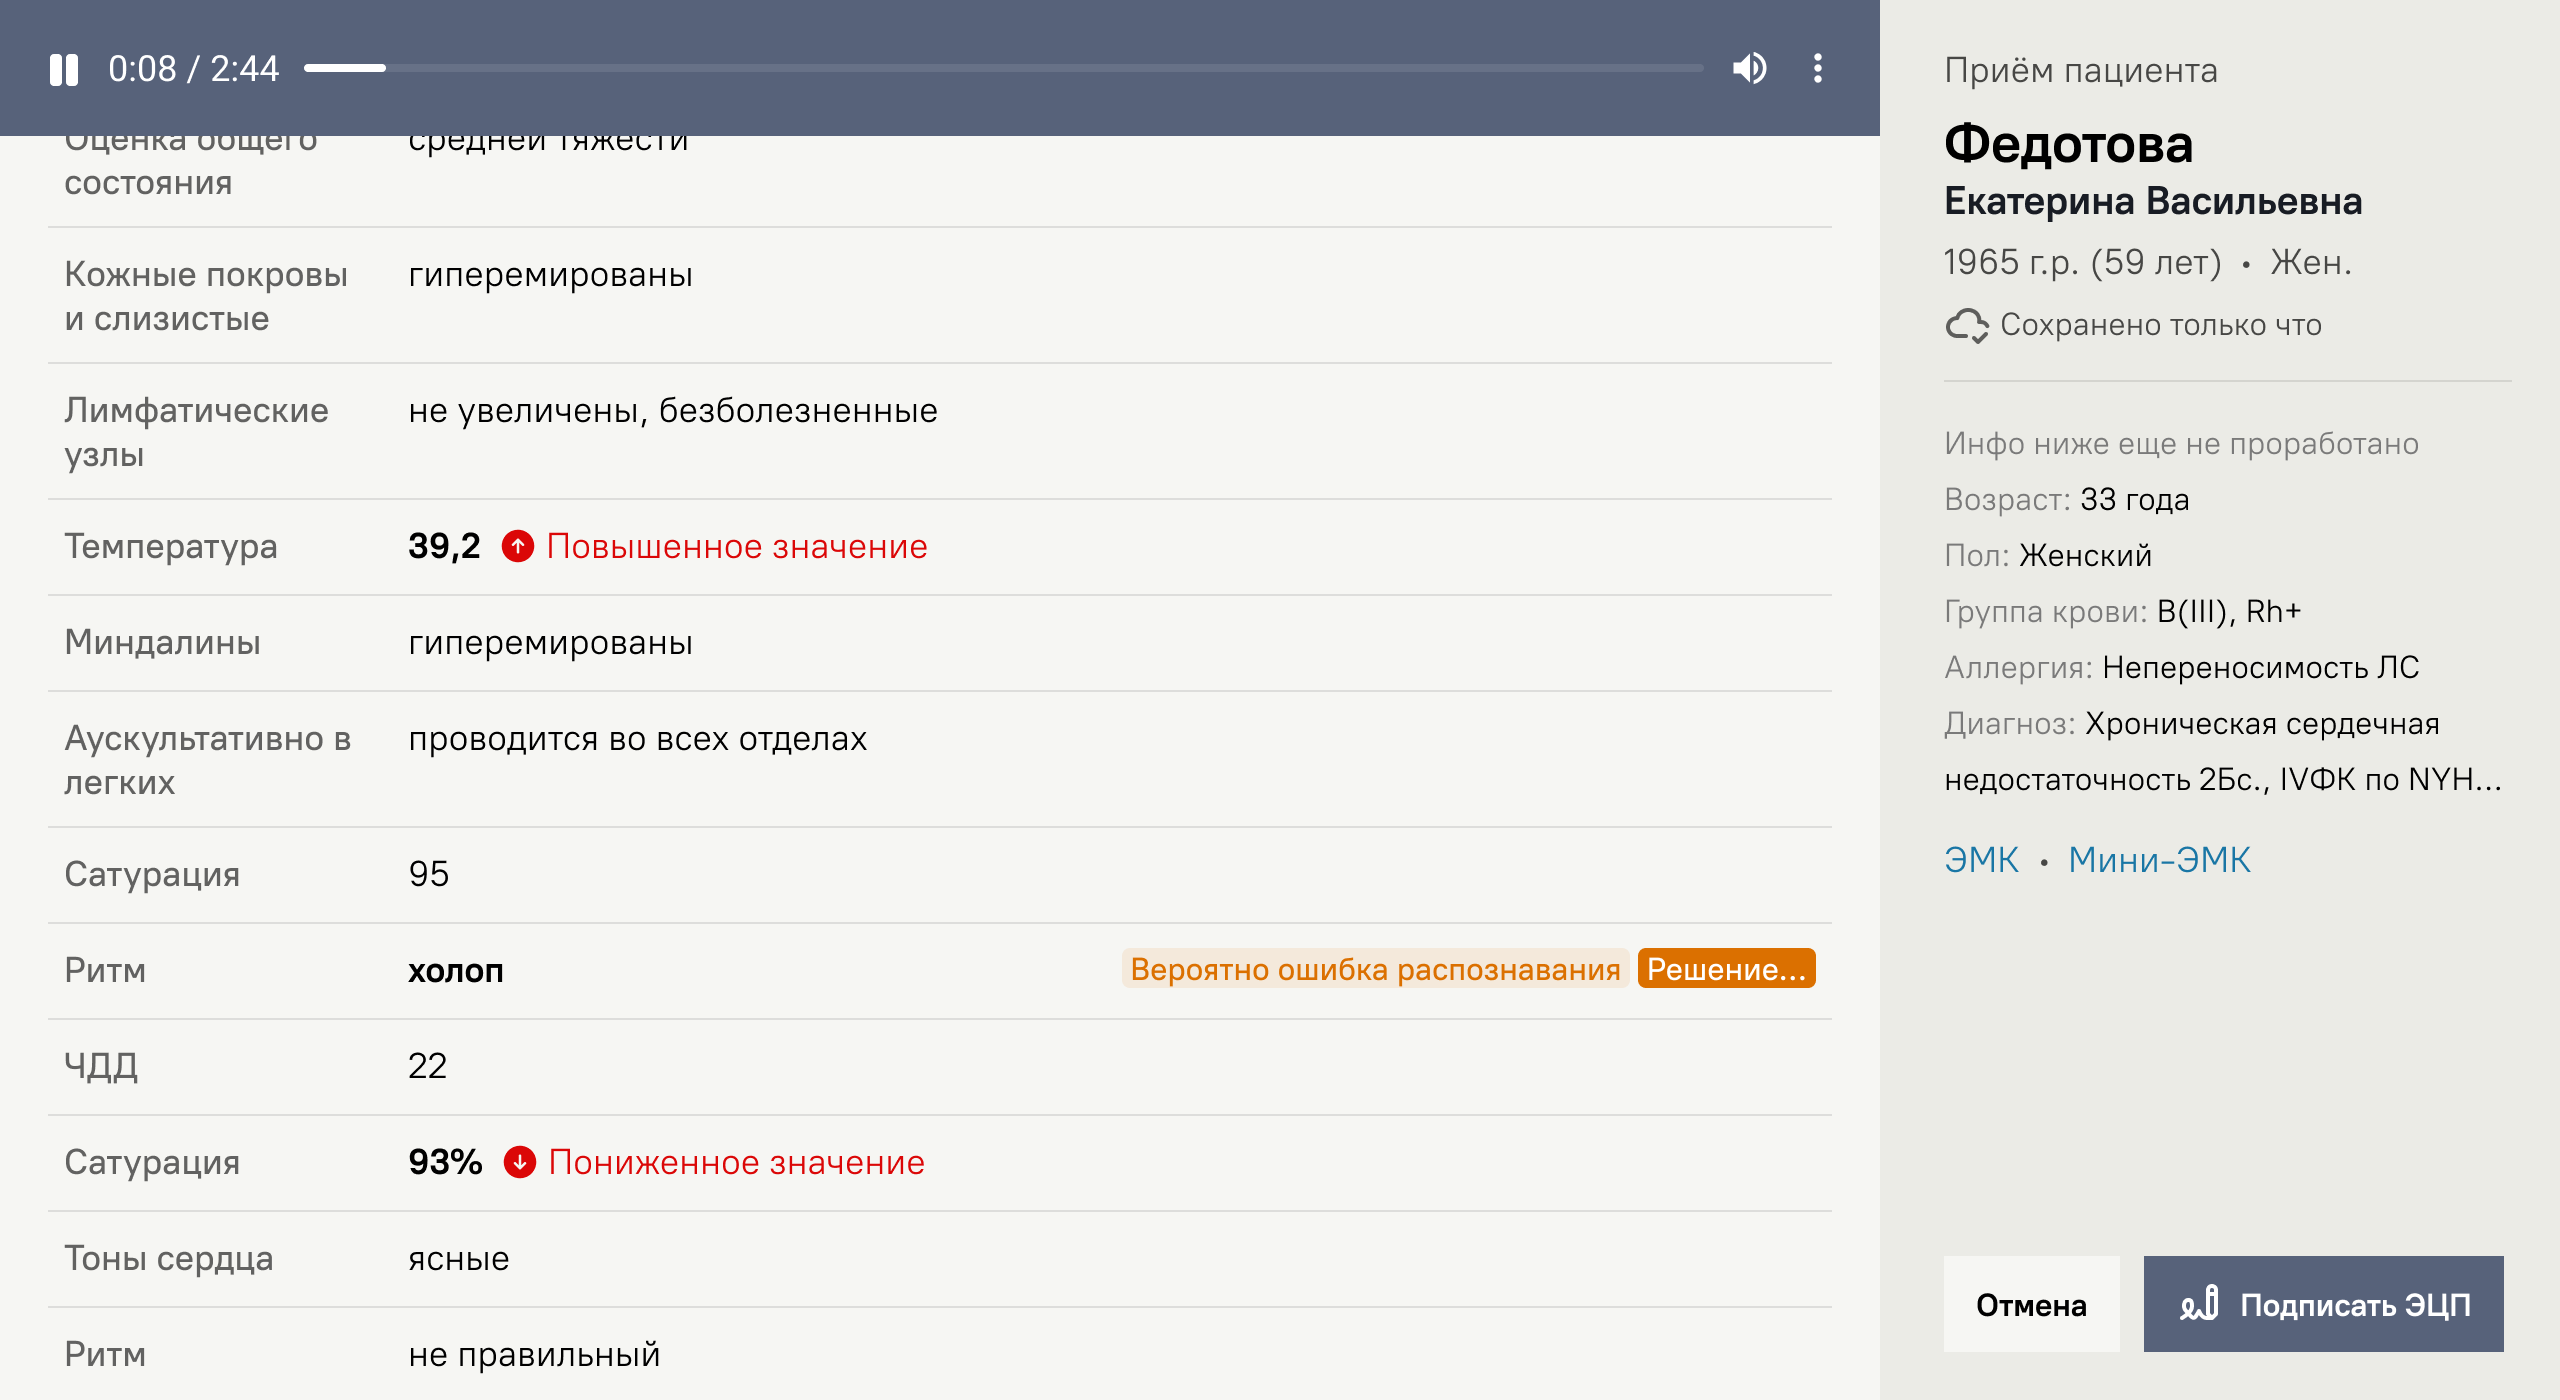The image size is (2560, 1400).
Task: Click the signature icon on Подписать ЭЦП
Action: 2199,1304
